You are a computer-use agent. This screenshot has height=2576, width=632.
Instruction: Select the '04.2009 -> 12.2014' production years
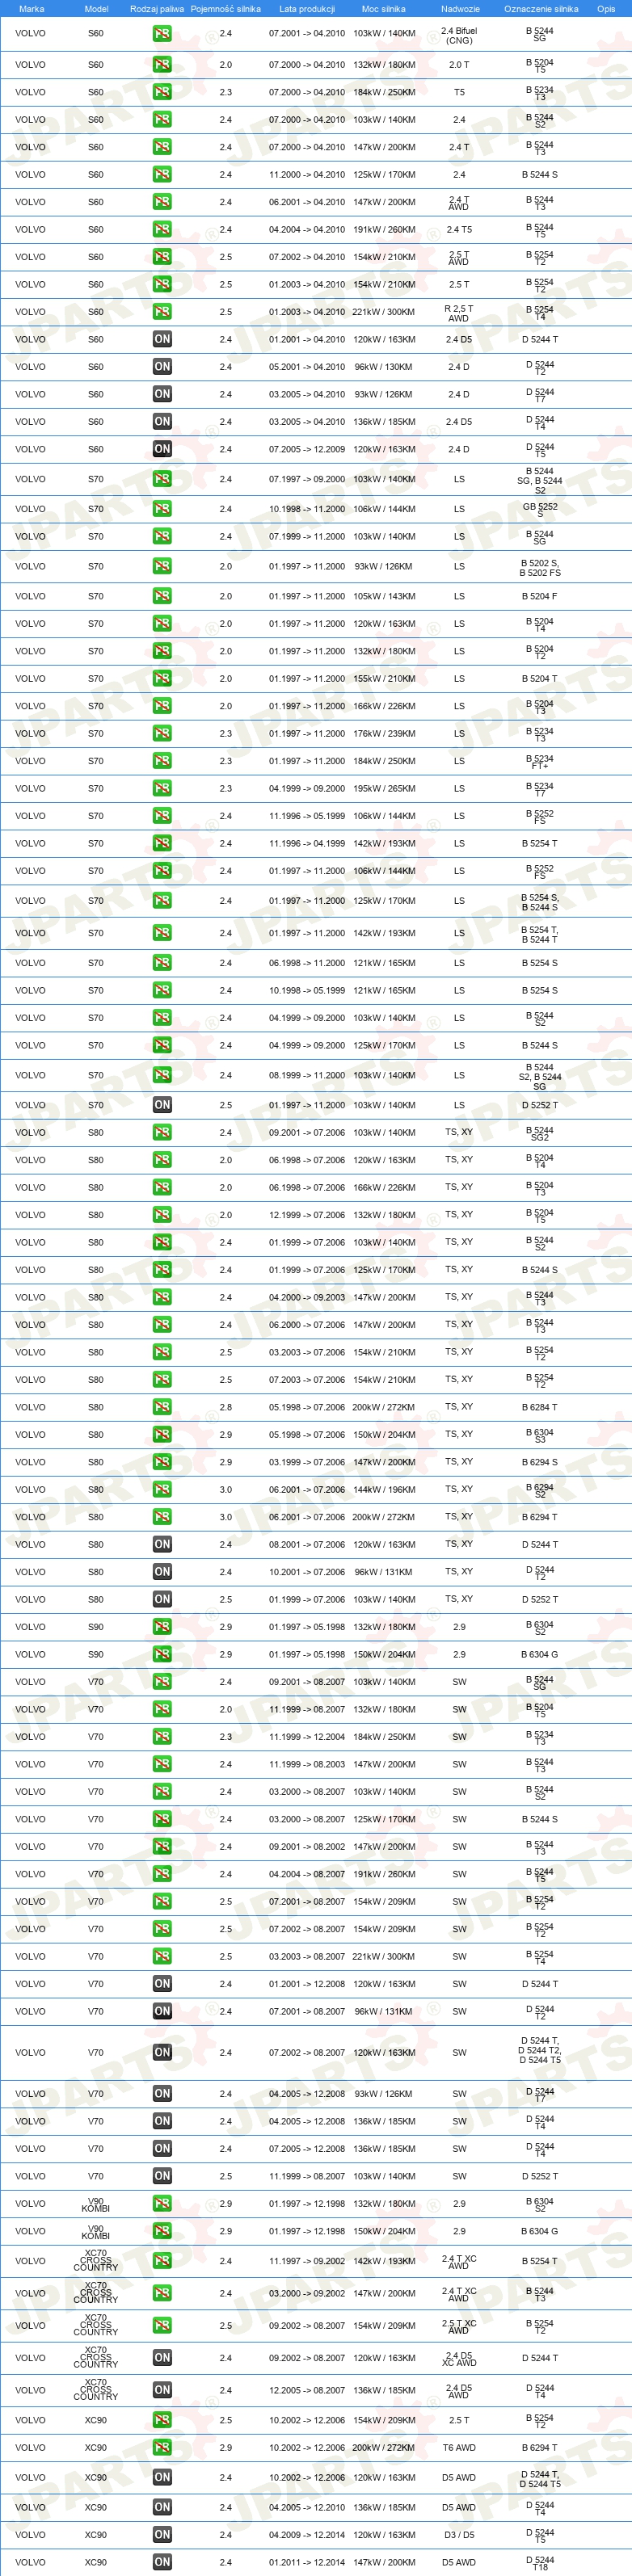[307, 2535]
